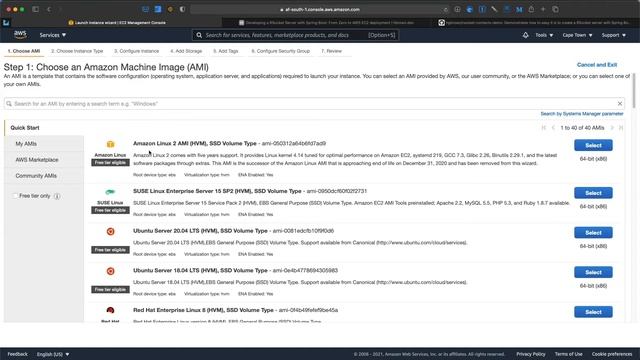This screenshot has height=360, width=640.
Task: Switch to the GitHub browser tab on right
Action: click(536, 23)
